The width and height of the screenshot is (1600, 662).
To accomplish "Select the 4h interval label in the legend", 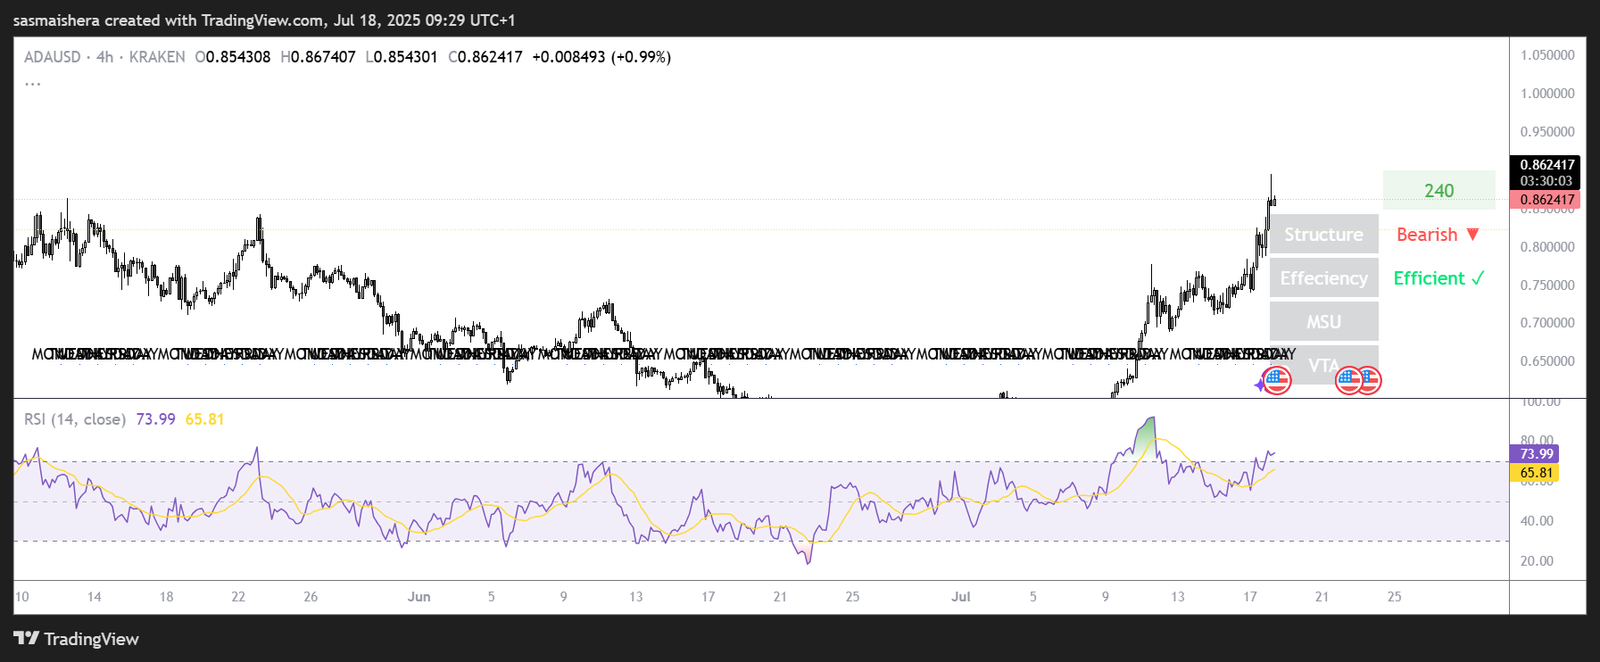I will (105, 57).
